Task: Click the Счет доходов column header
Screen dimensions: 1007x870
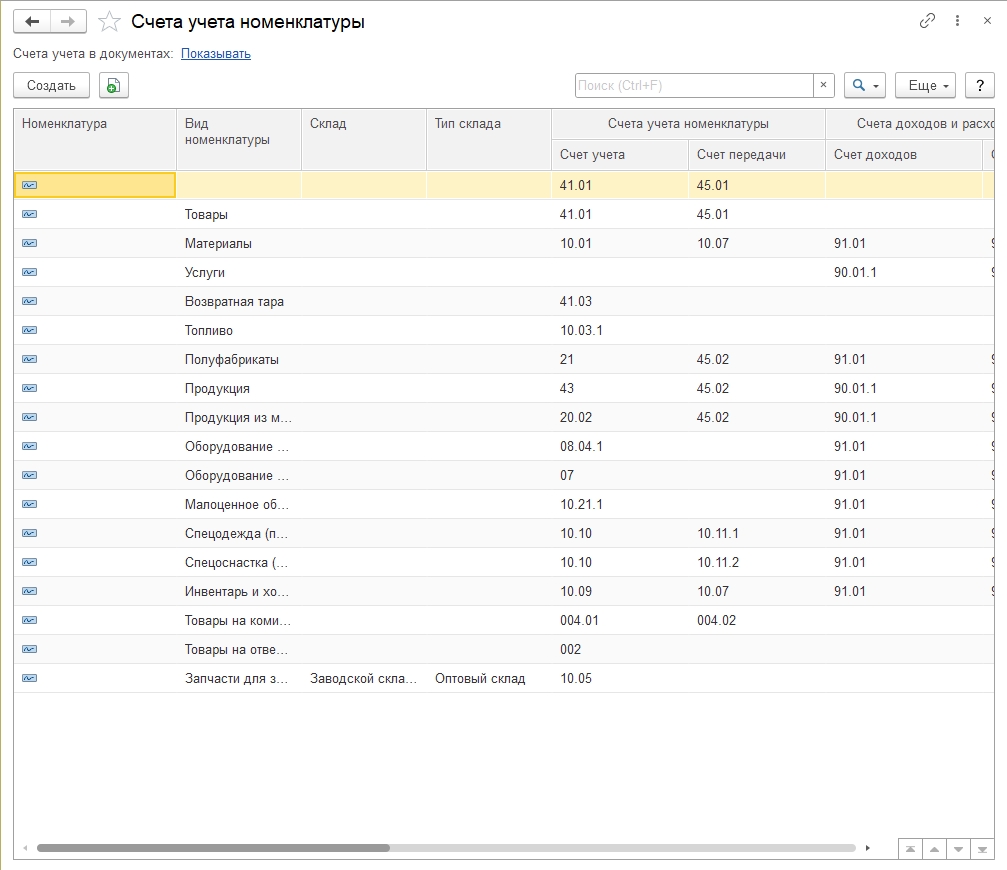Action: click(x=904, y=155)
